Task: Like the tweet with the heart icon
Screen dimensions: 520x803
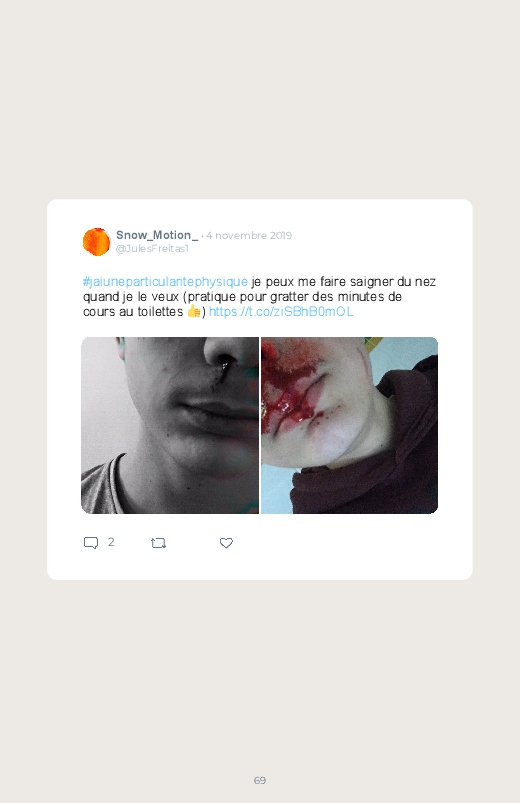Action: [226, 543]
